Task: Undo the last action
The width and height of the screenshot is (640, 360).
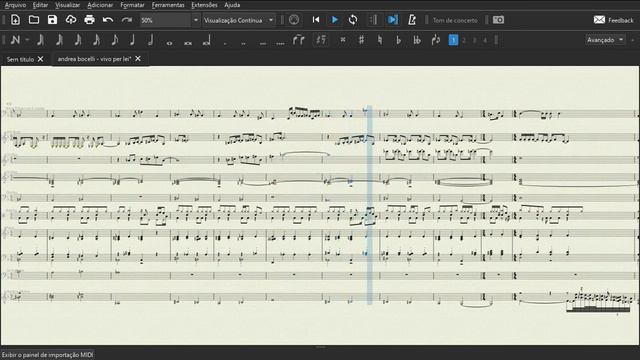Action: point(108,20)
